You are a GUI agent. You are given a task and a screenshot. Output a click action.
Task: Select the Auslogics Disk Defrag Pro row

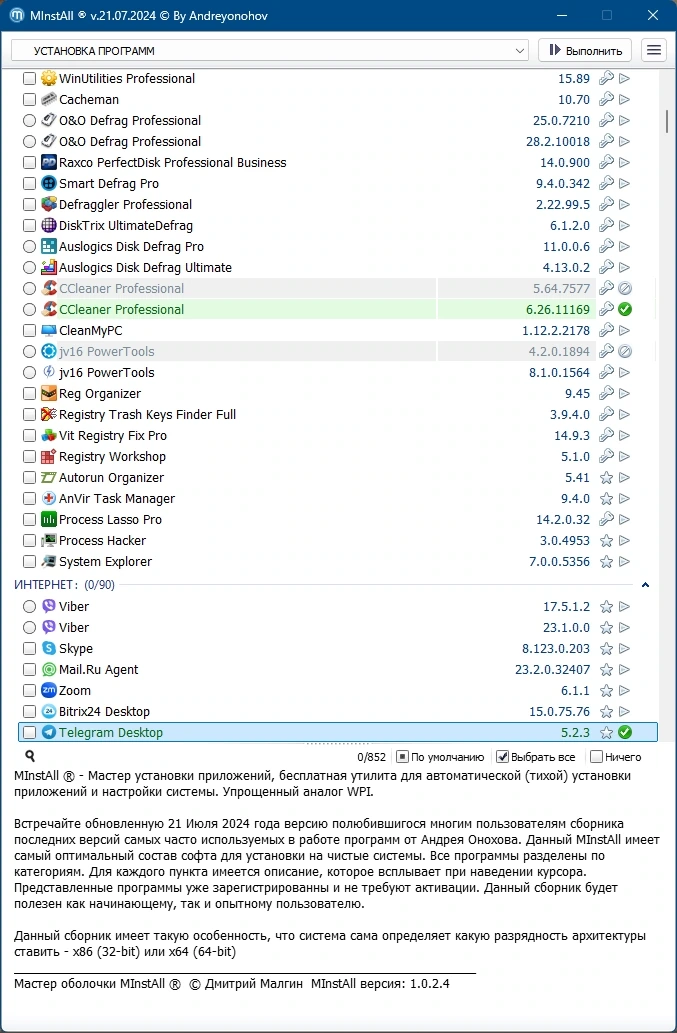[329, 246]
